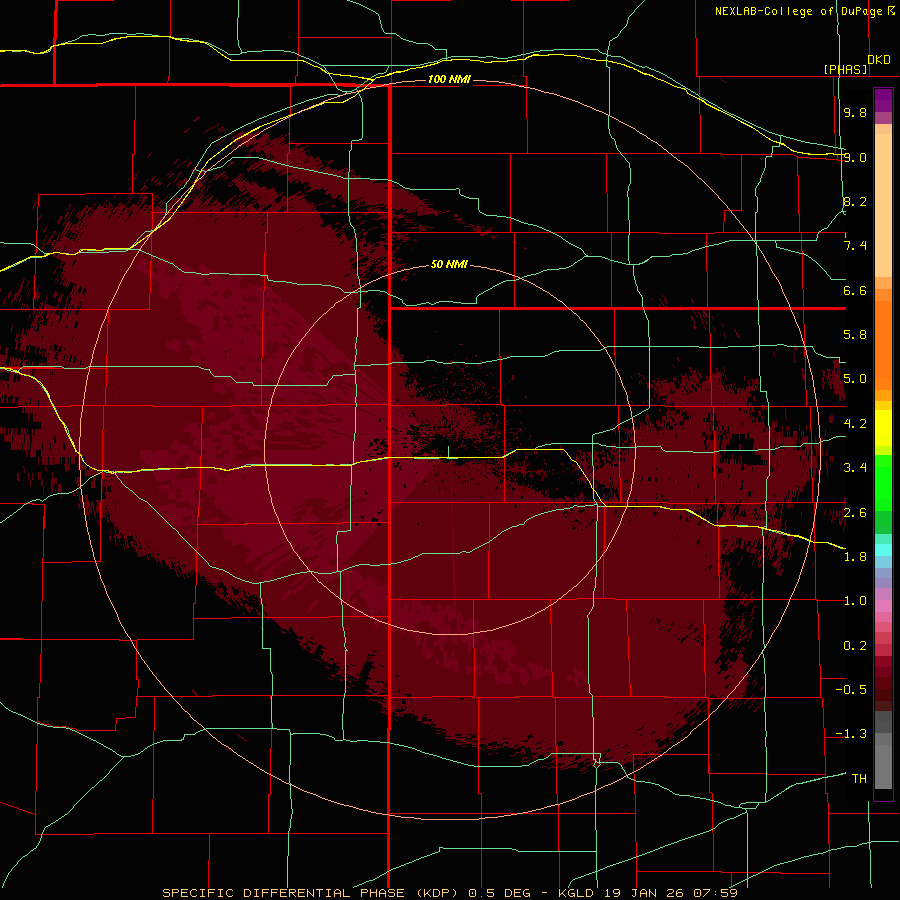900x900 pixels.
Task: Click the 5.0 value on color scale
Action: coord(855,379)
